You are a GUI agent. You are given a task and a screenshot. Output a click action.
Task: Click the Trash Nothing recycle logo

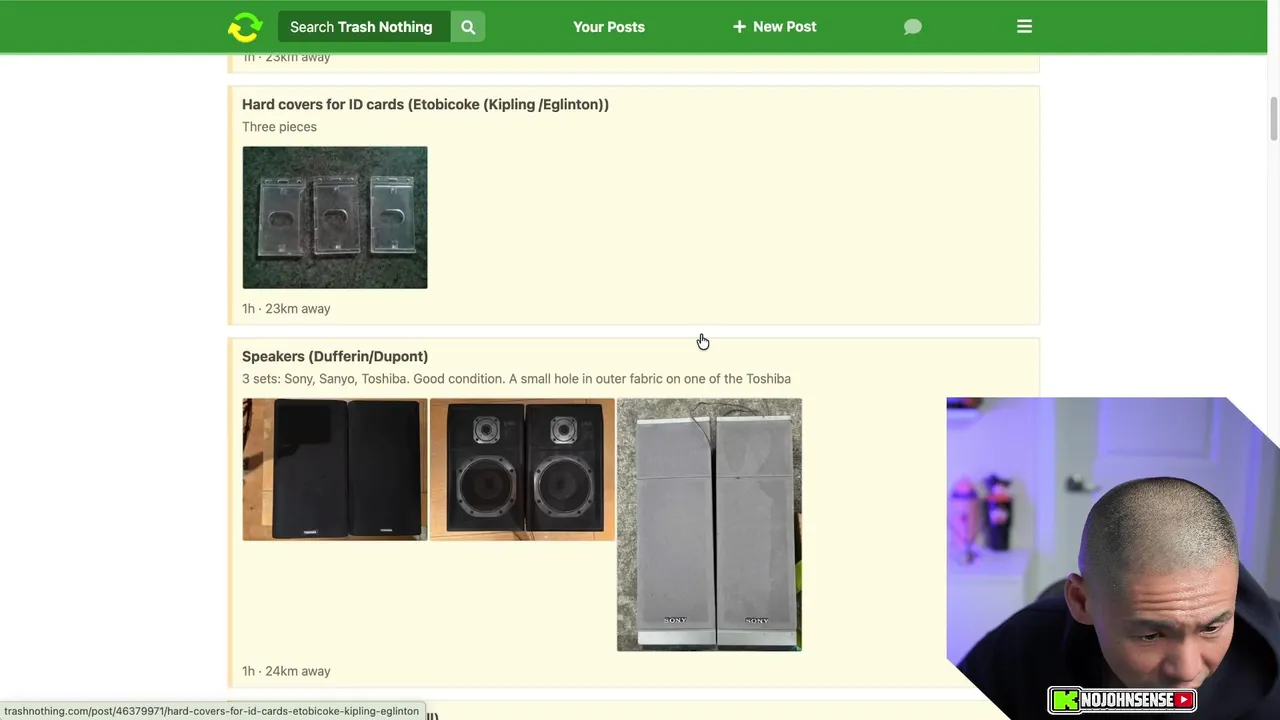[245, 27]
